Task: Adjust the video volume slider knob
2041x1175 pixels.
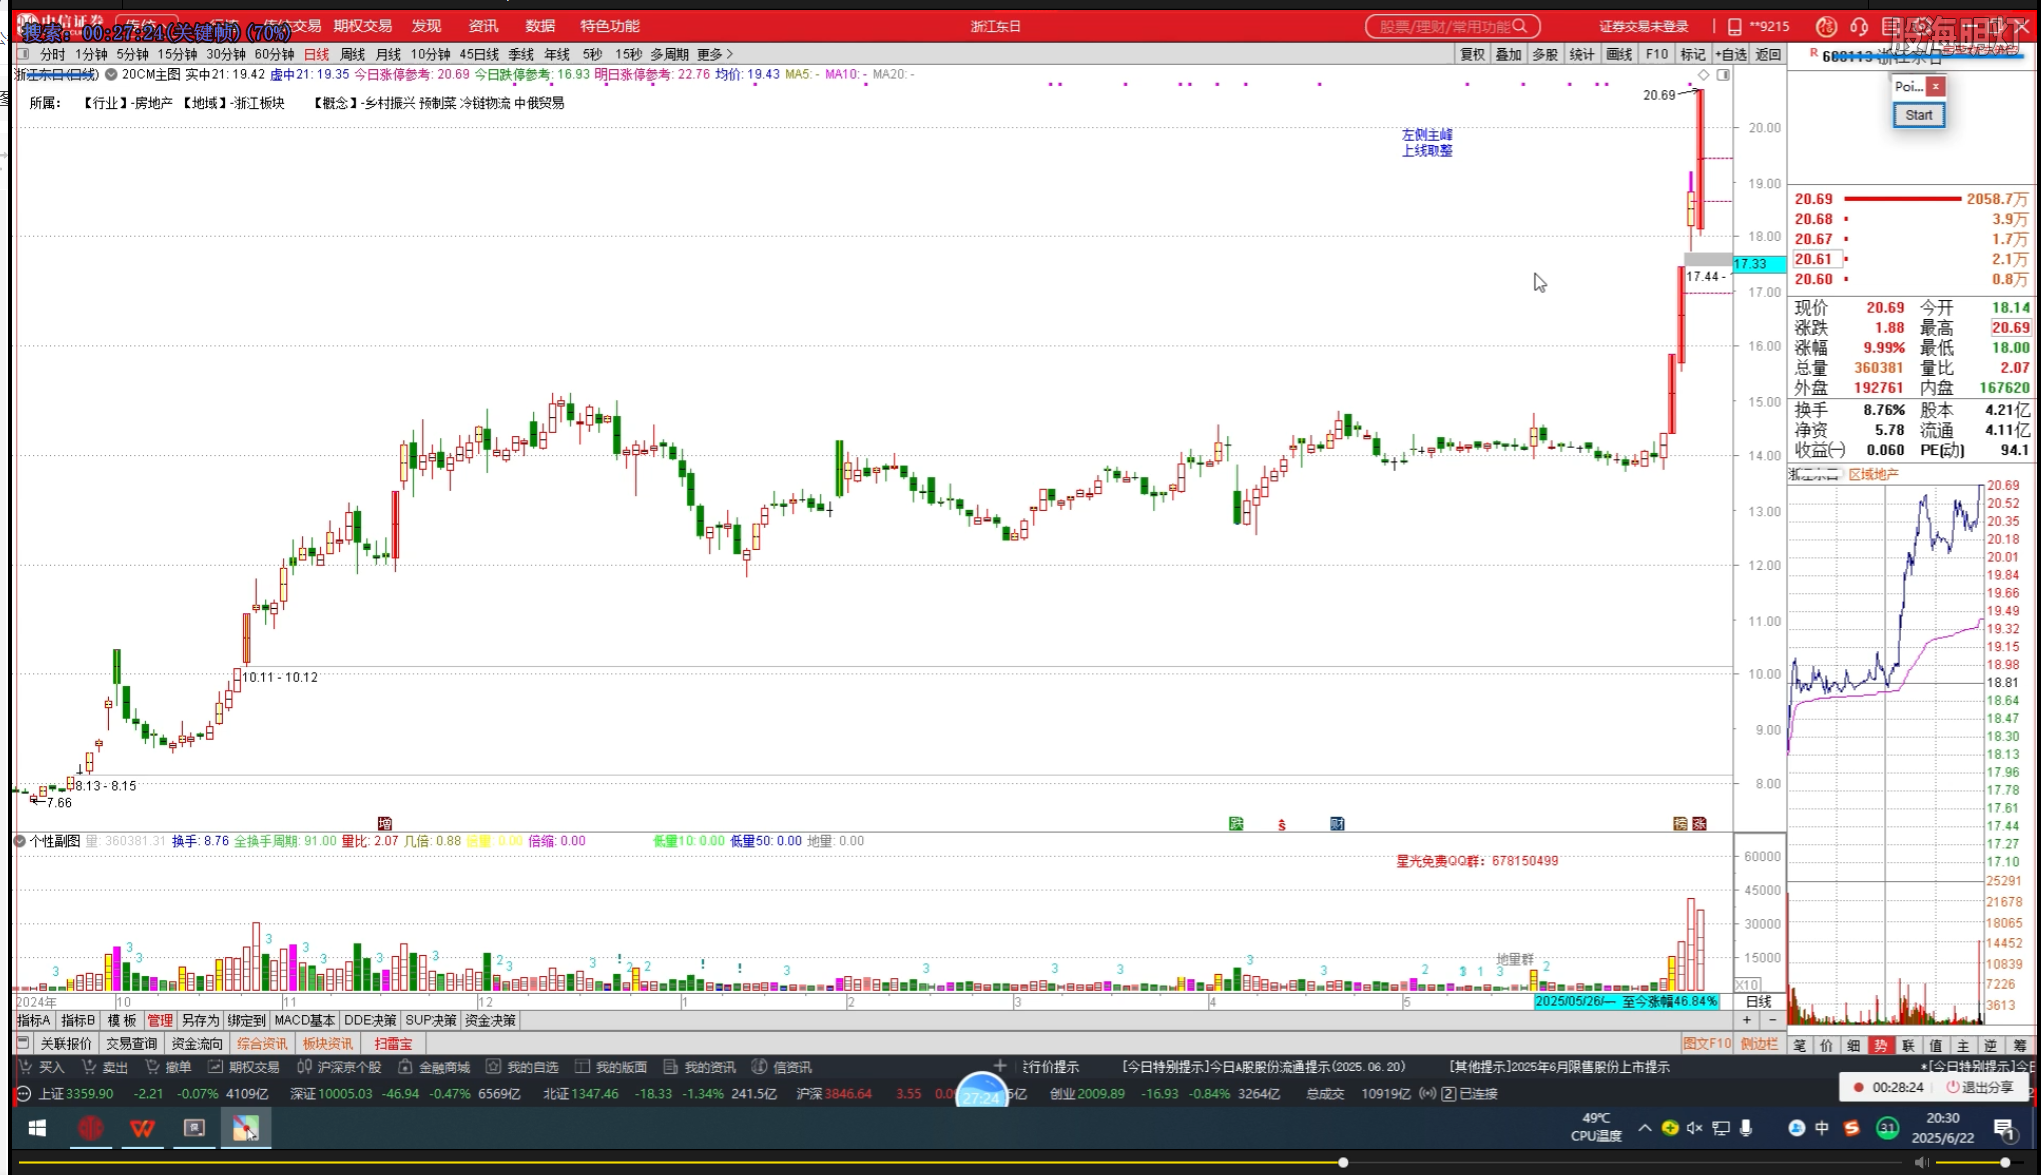Action: pyautogui.click(x=2005, y=1162)
